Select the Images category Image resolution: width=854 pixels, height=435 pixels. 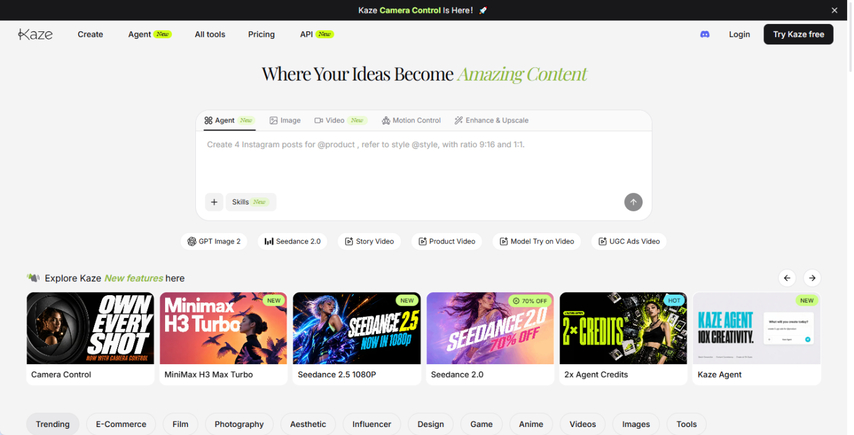[x=636, y=424]
